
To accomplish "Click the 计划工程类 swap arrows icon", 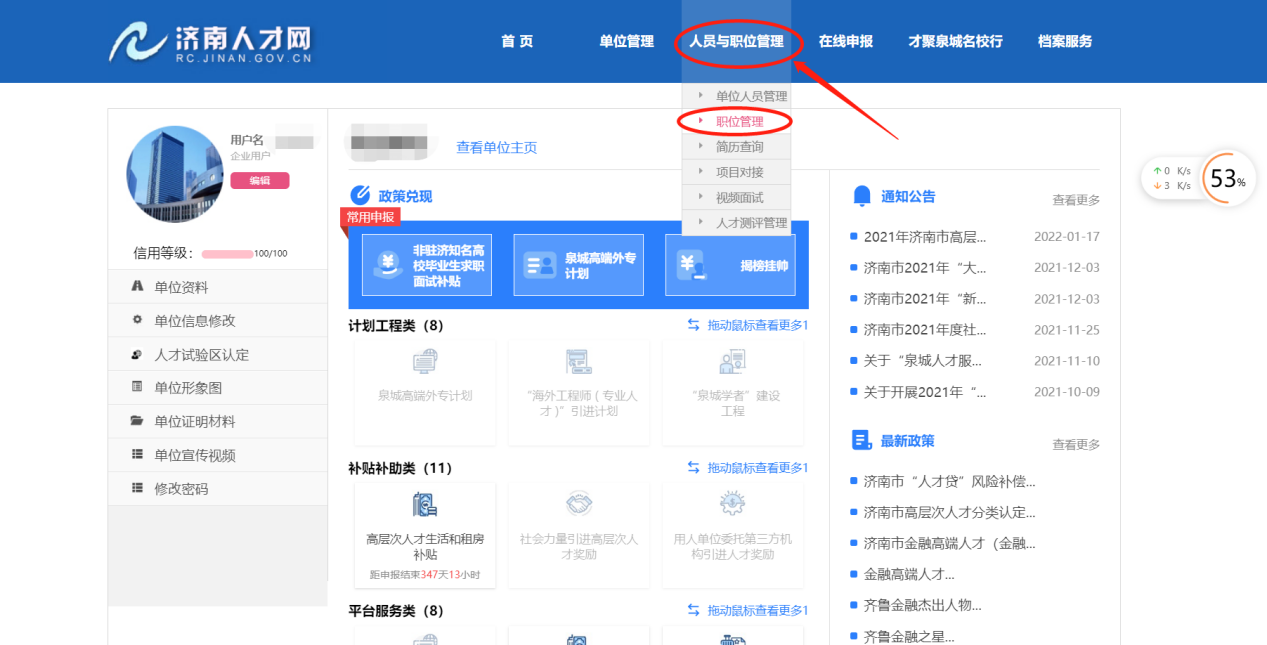I will click(x=694, y=325).
